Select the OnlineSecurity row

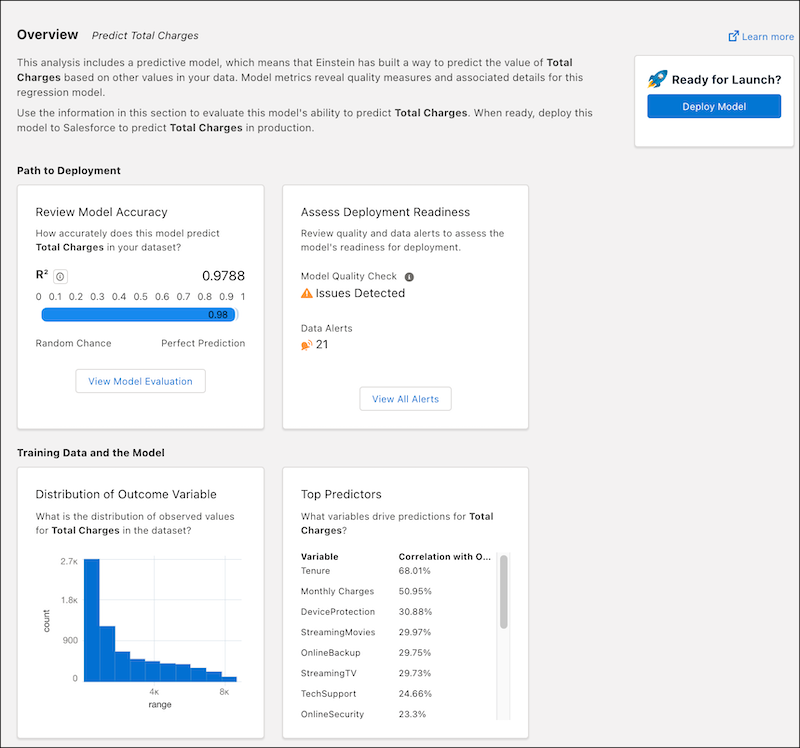[396, 714]
